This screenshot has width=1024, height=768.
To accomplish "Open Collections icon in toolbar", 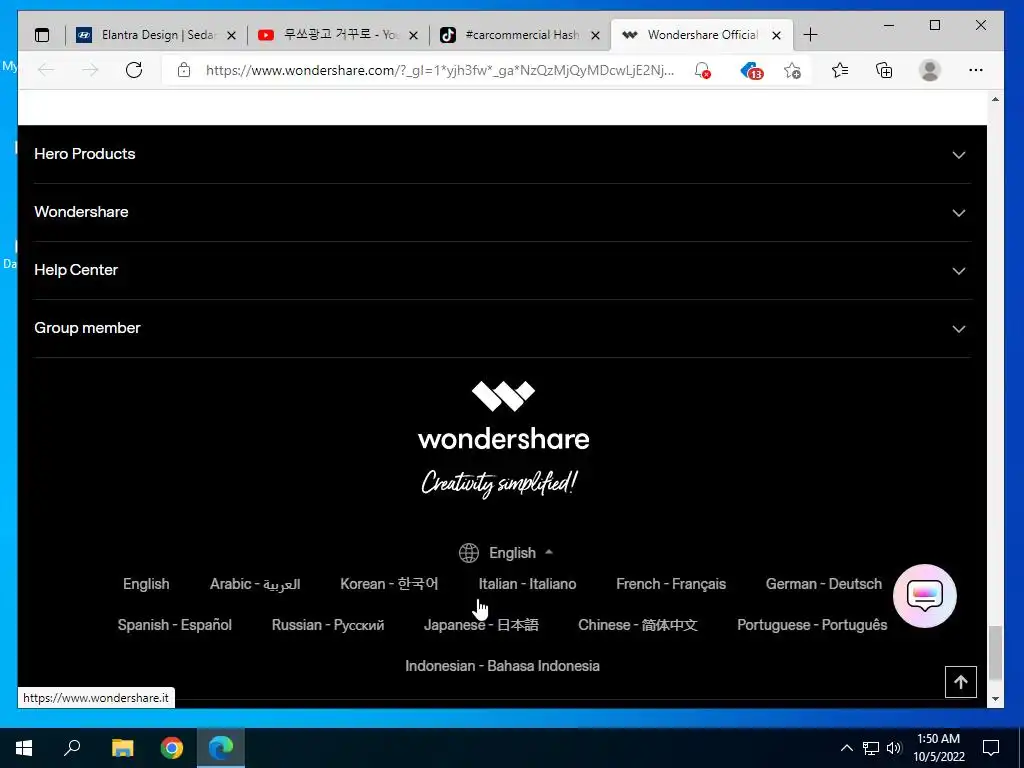I will point(884,70).
